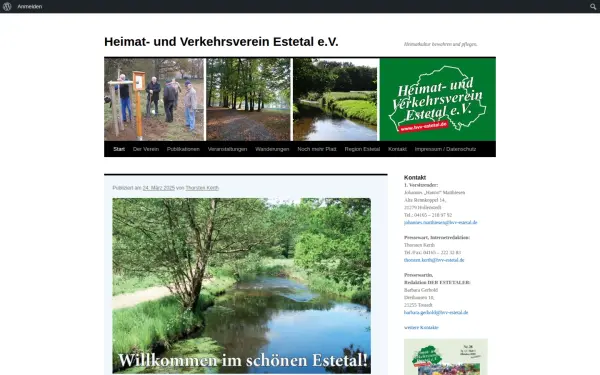
Task: Select the Start menu item
Action: click(119, 149)
